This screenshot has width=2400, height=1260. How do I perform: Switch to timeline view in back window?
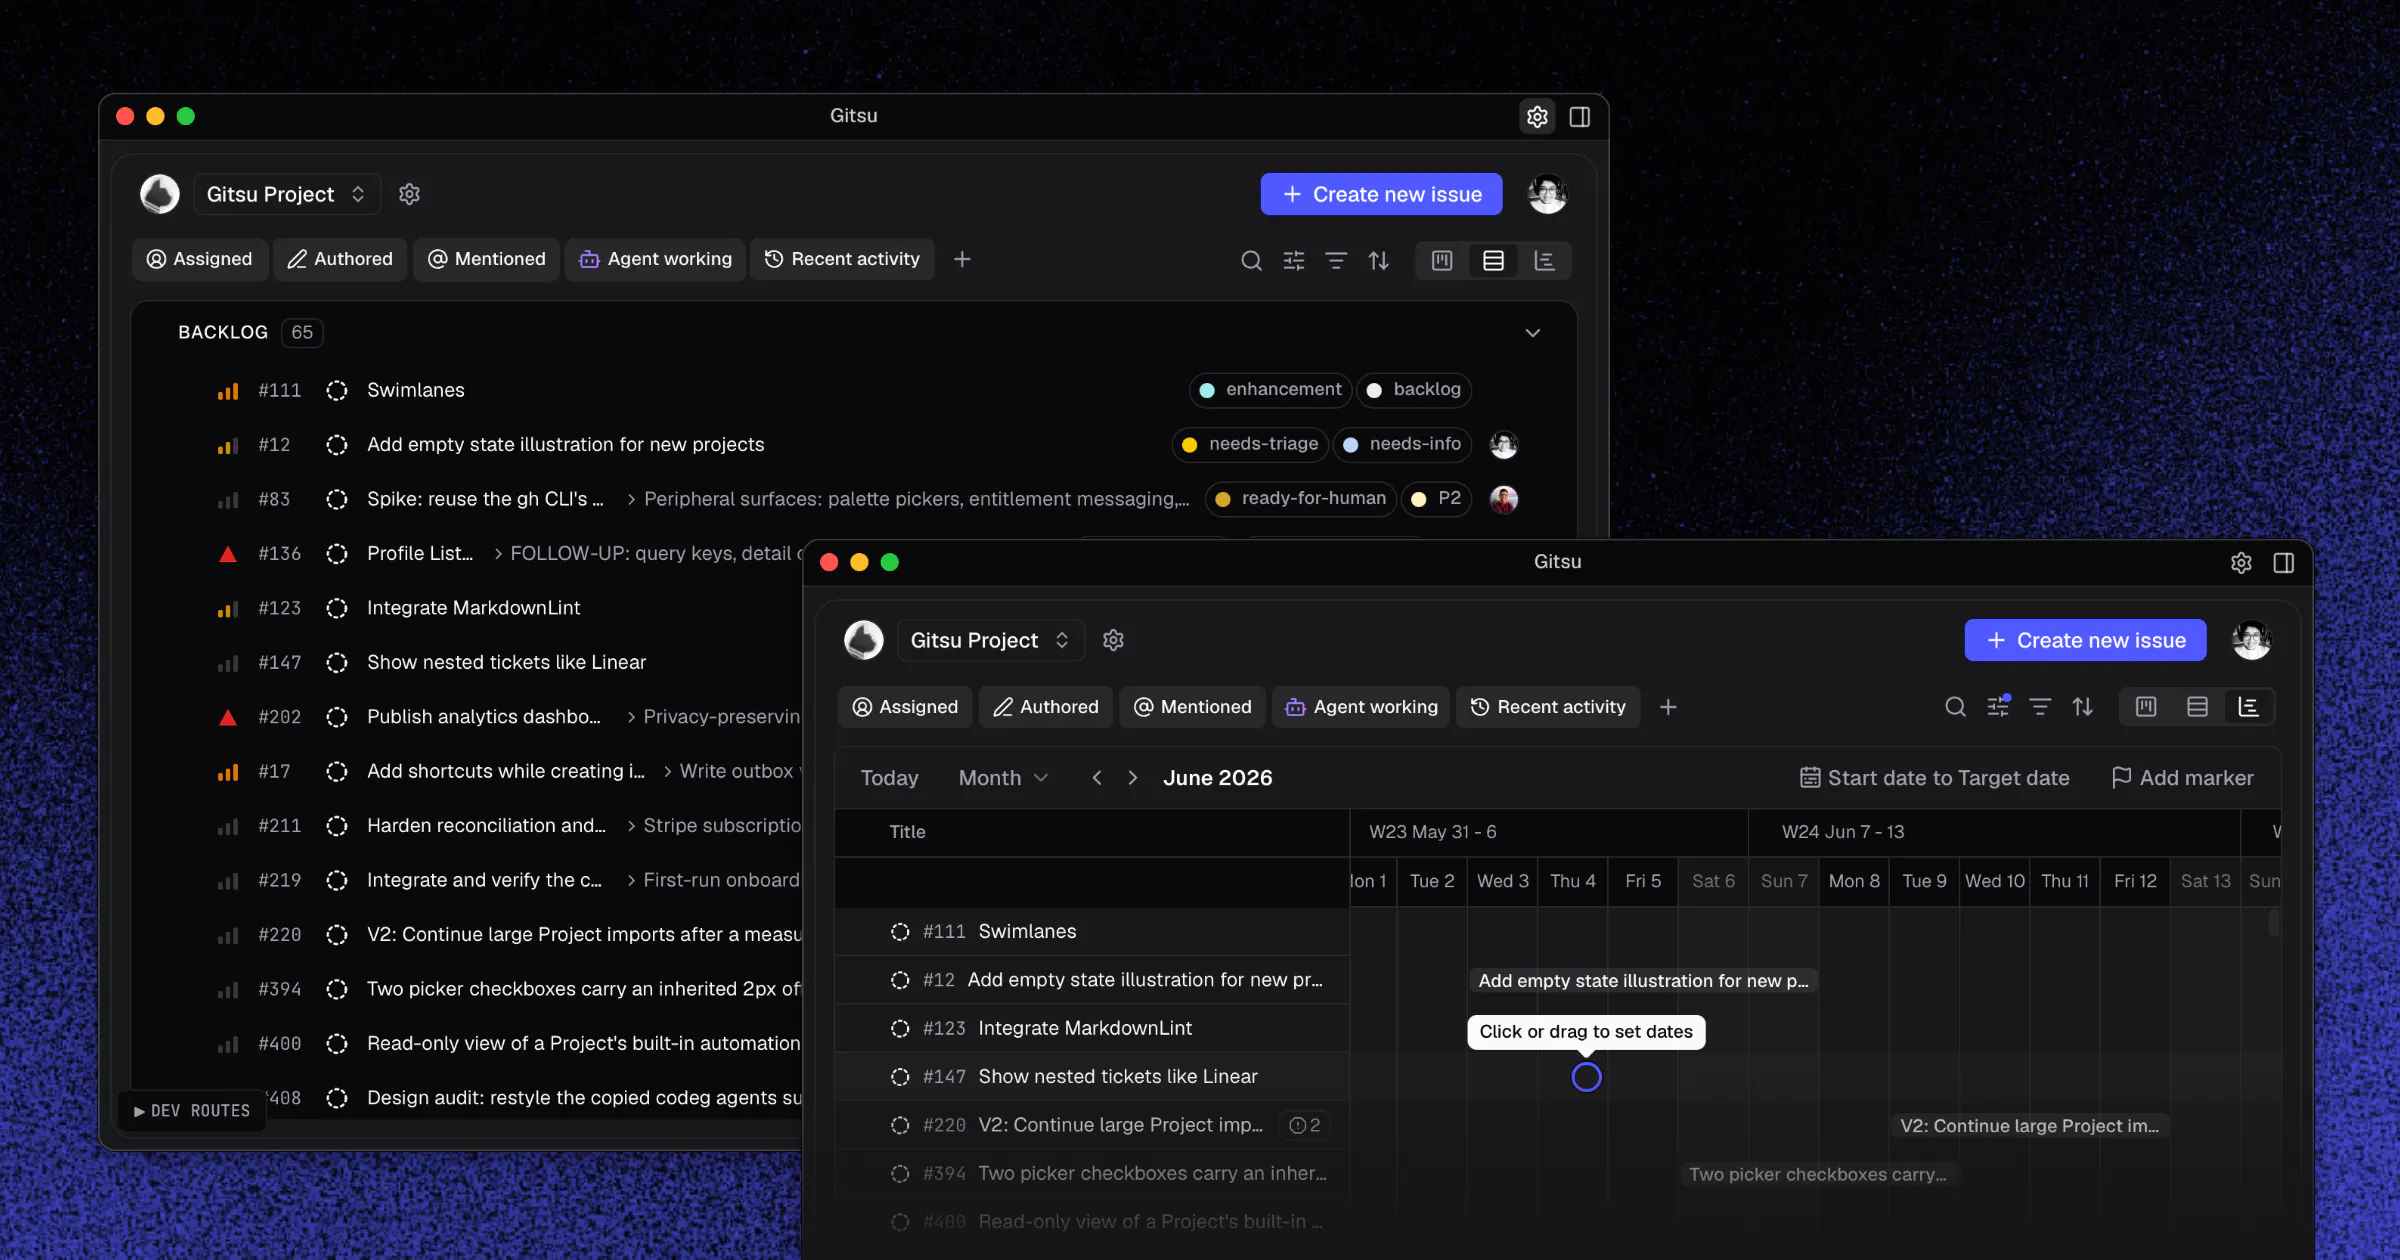pos(1544,260)
